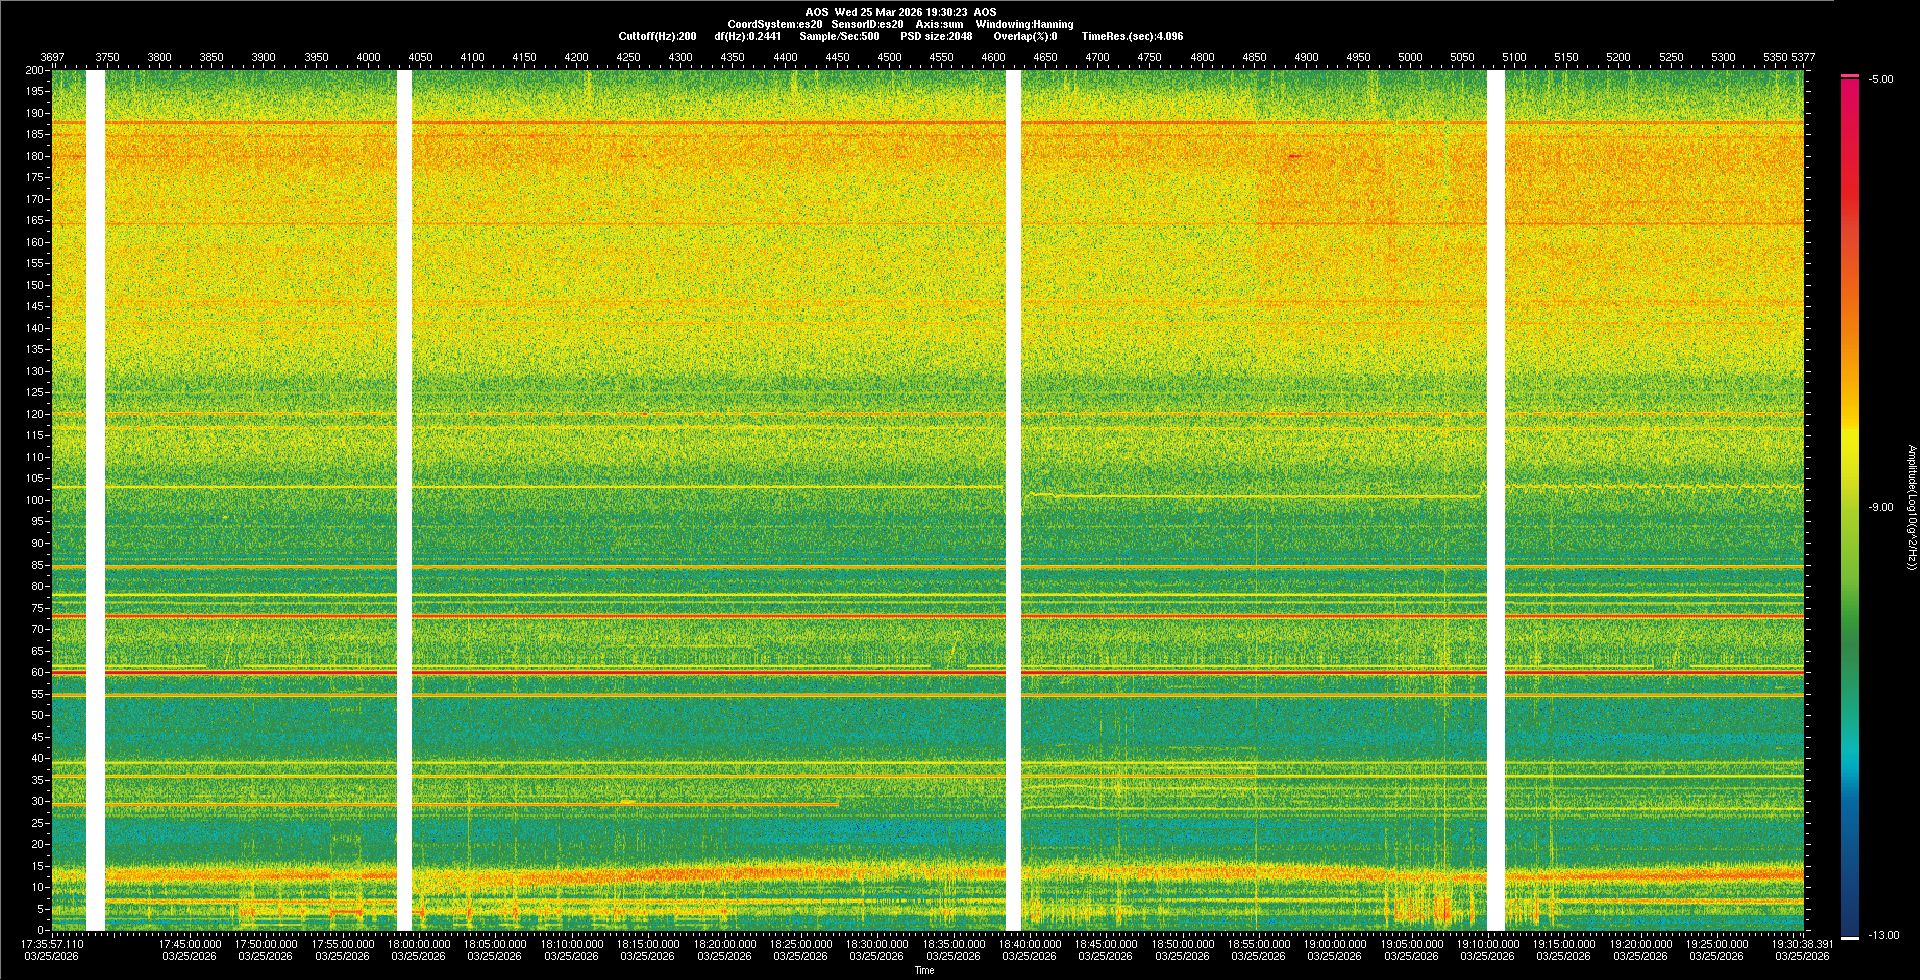Click the 18:00:00.000 time axis label
Screen dimensions: 1920x980
coord(418,944)
